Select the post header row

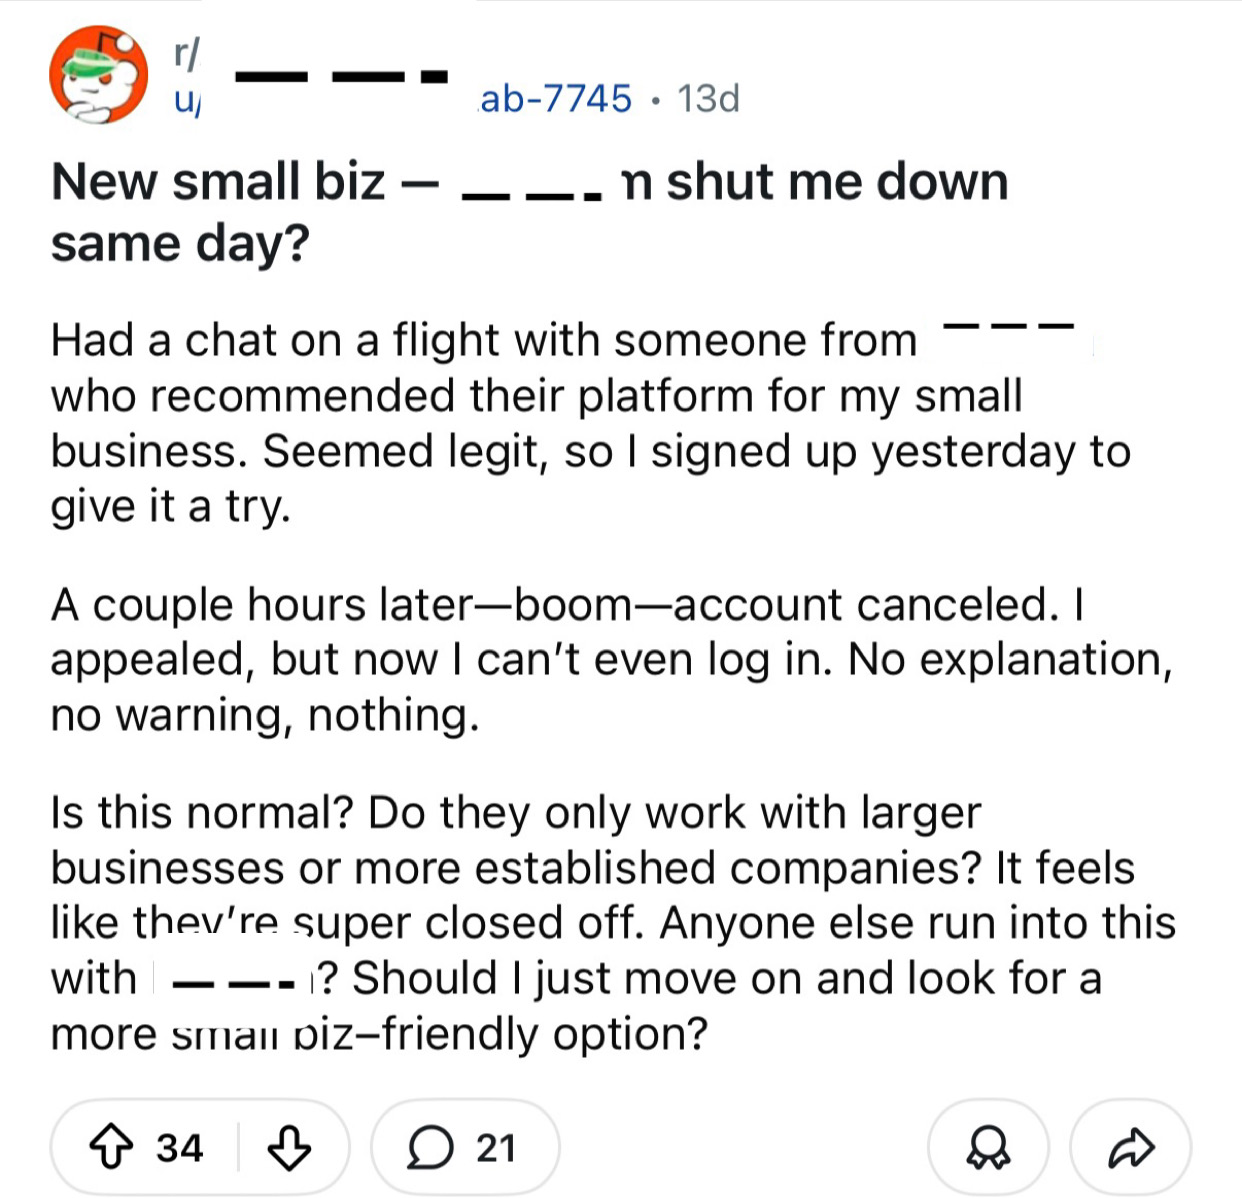(x=400, y=75)
